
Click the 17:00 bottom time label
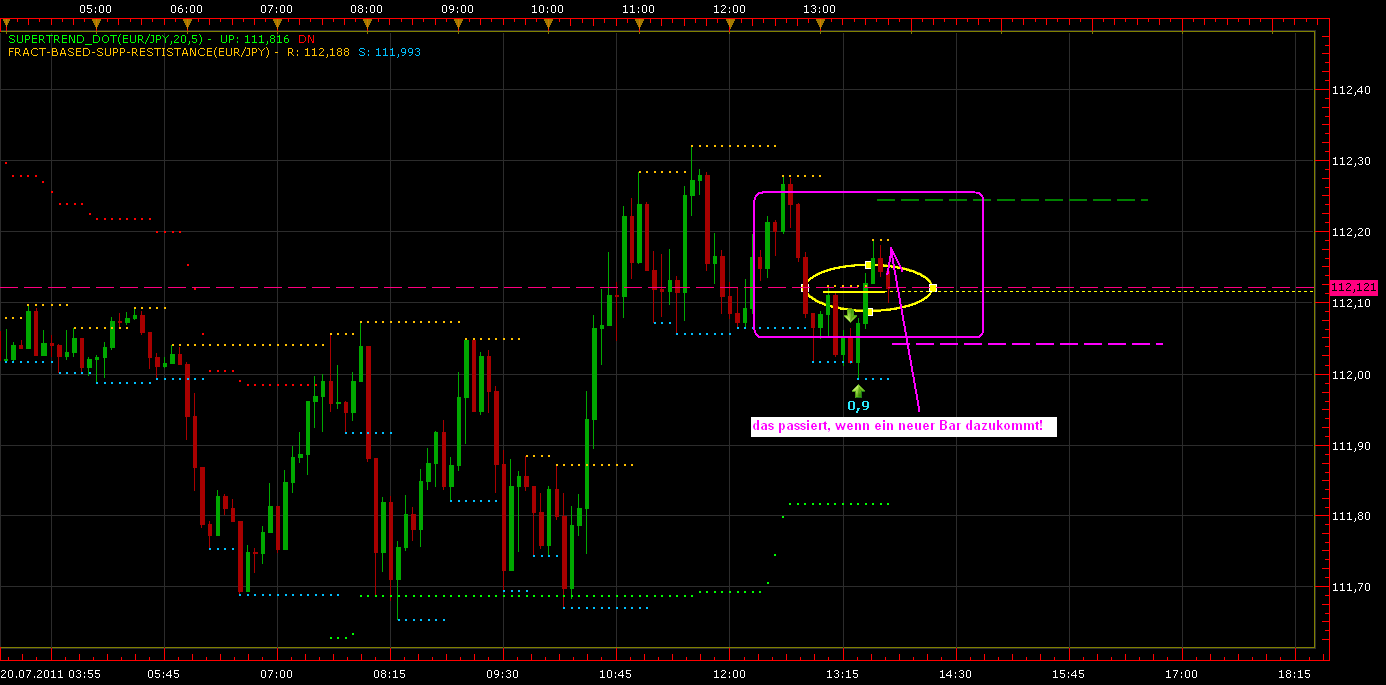coord(1182,674)
